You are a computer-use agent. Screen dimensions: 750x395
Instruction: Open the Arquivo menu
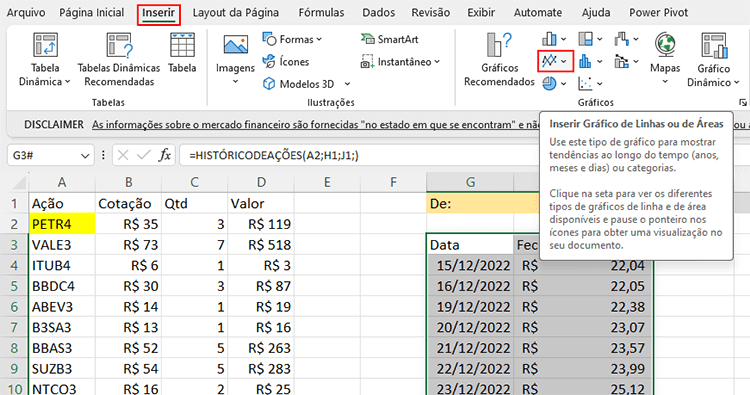[26, 13]
